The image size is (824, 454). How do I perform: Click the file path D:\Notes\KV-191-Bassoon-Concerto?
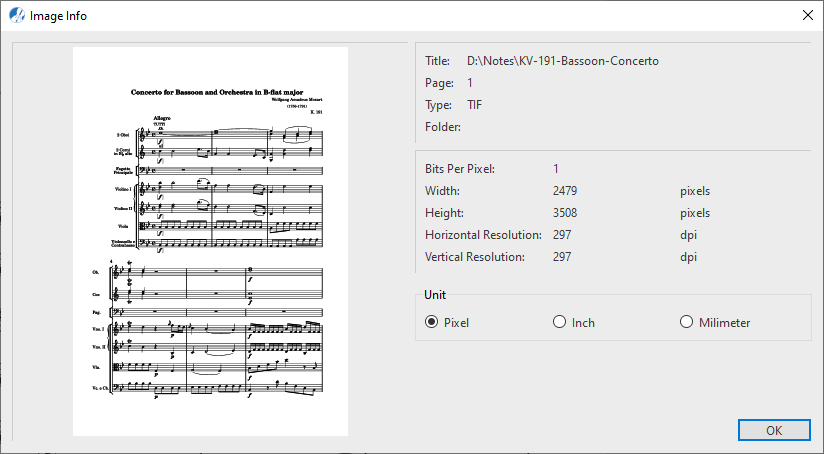(563, 61)
